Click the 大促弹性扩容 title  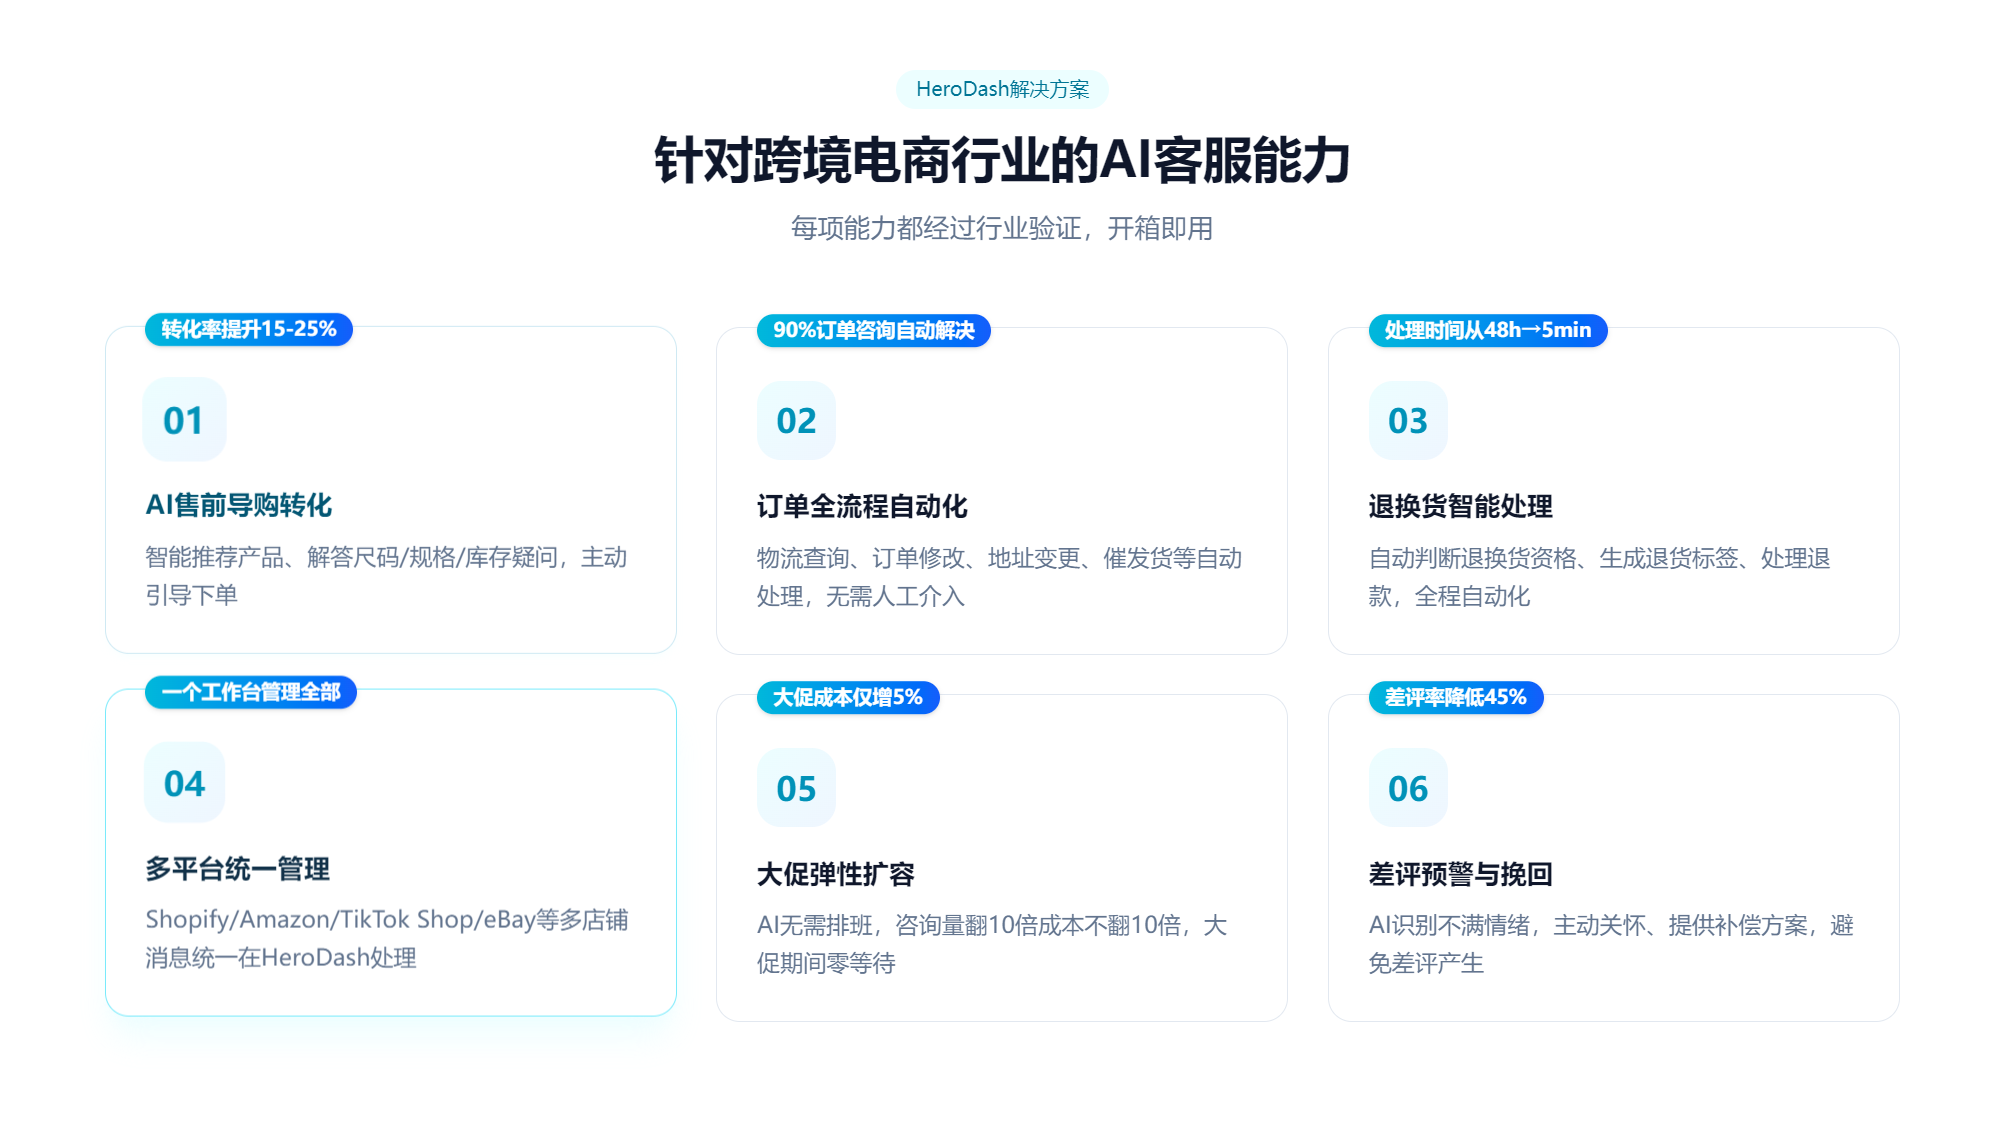tap(836, 874)
